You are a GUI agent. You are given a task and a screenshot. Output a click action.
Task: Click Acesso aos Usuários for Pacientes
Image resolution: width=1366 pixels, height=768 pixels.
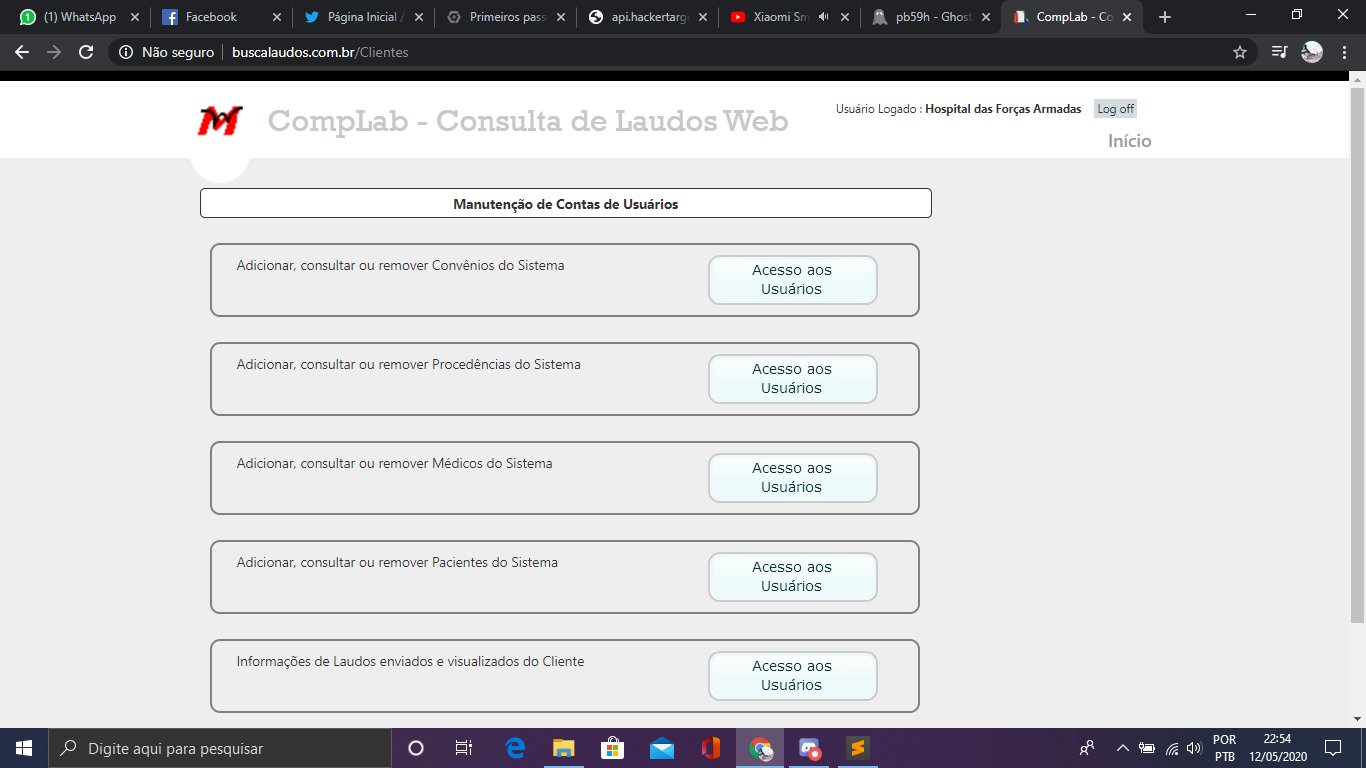pyautogui.click(x=792, y=577)
